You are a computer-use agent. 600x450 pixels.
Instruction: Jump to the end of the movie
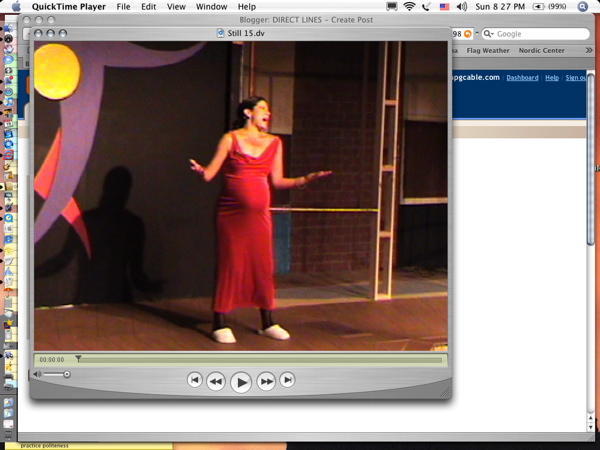(287, 380)
